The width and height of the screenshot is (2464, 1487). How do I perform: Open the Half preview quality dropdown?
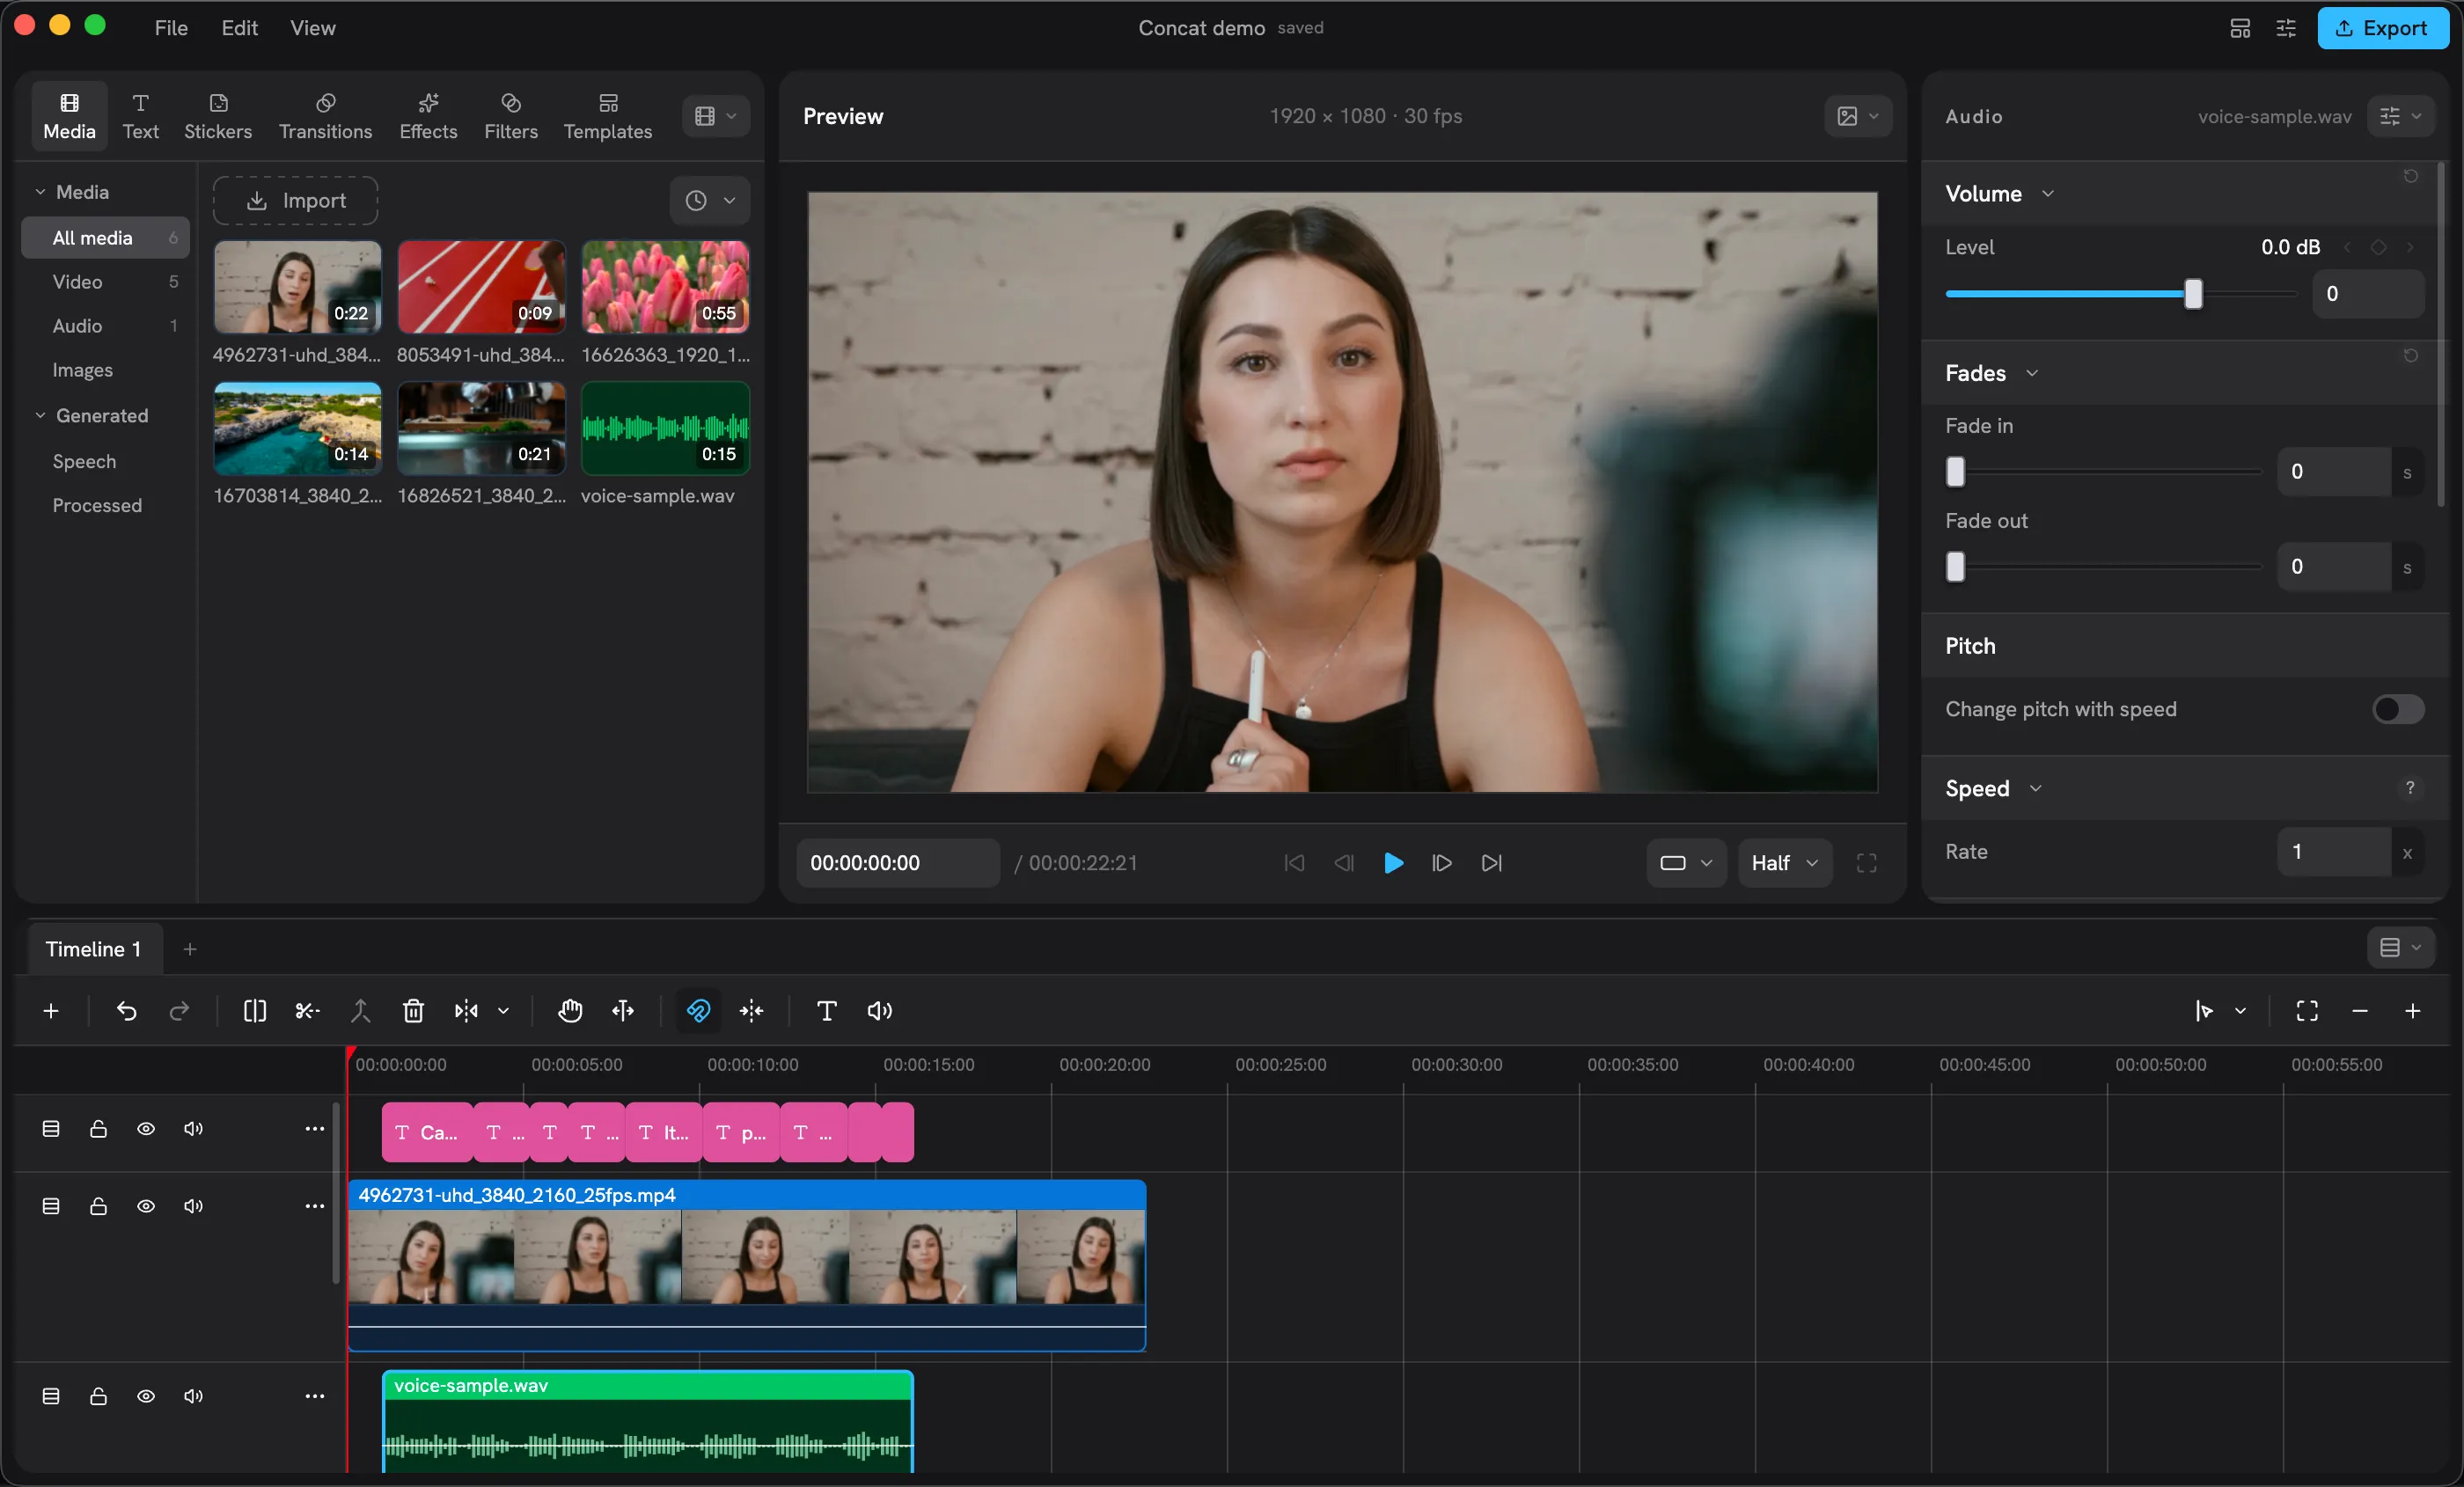pyautogui.click(x=1785, y=863)
